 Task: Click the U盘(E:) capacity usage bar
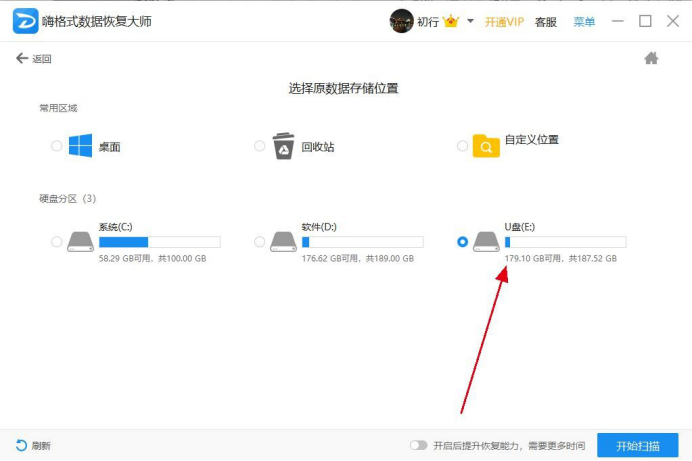(x=565, y=242)
